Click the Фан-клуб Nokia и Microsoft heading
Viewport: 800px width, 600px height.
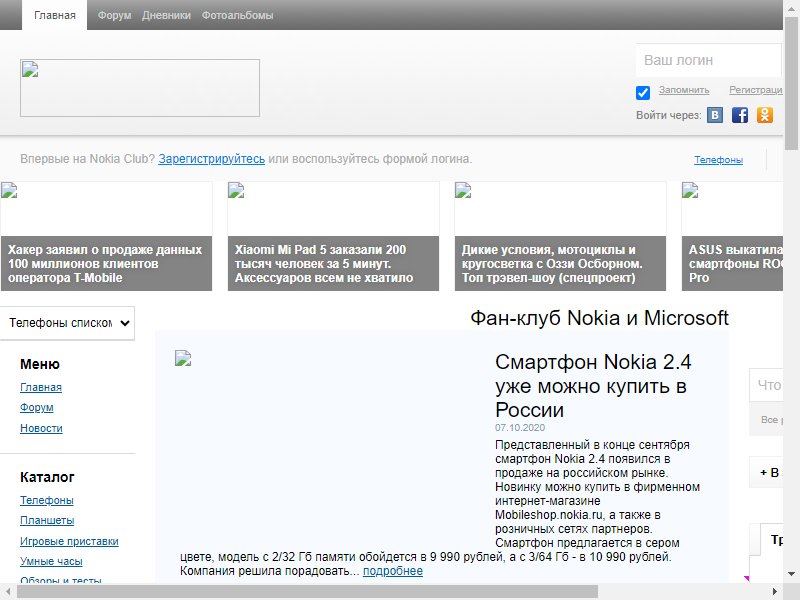[x=599, y=318]
